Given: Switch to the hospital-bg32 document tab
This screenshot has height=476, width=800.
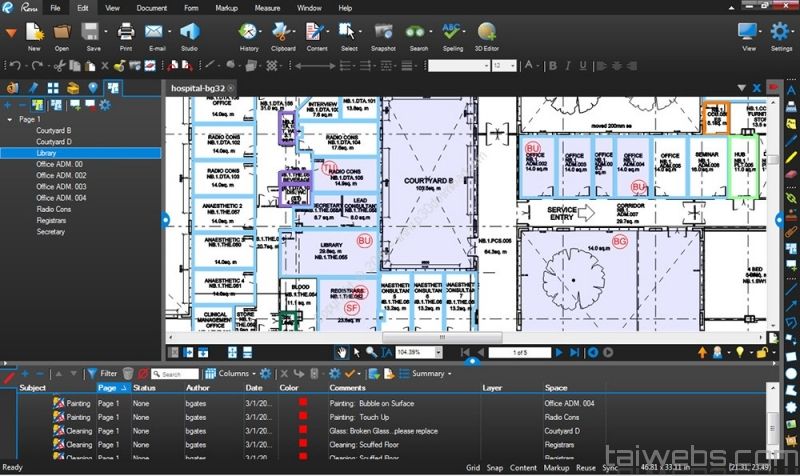Looking at the screenshot, I should click(199, 88).
